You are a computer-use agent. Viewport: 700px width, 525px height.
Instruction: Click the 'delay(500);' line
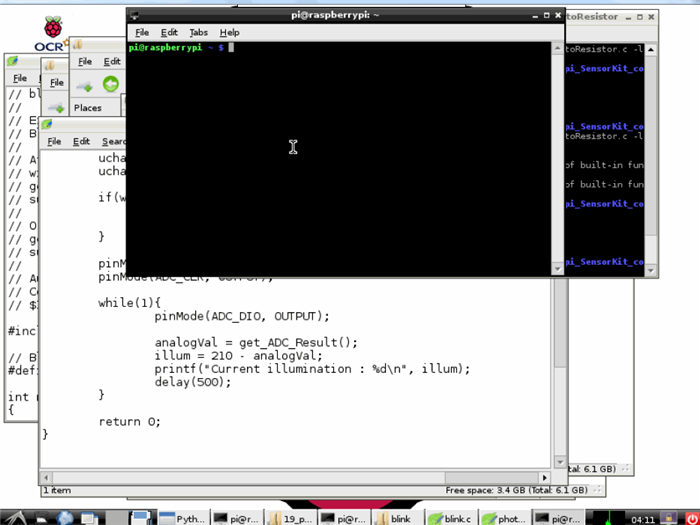192,382
